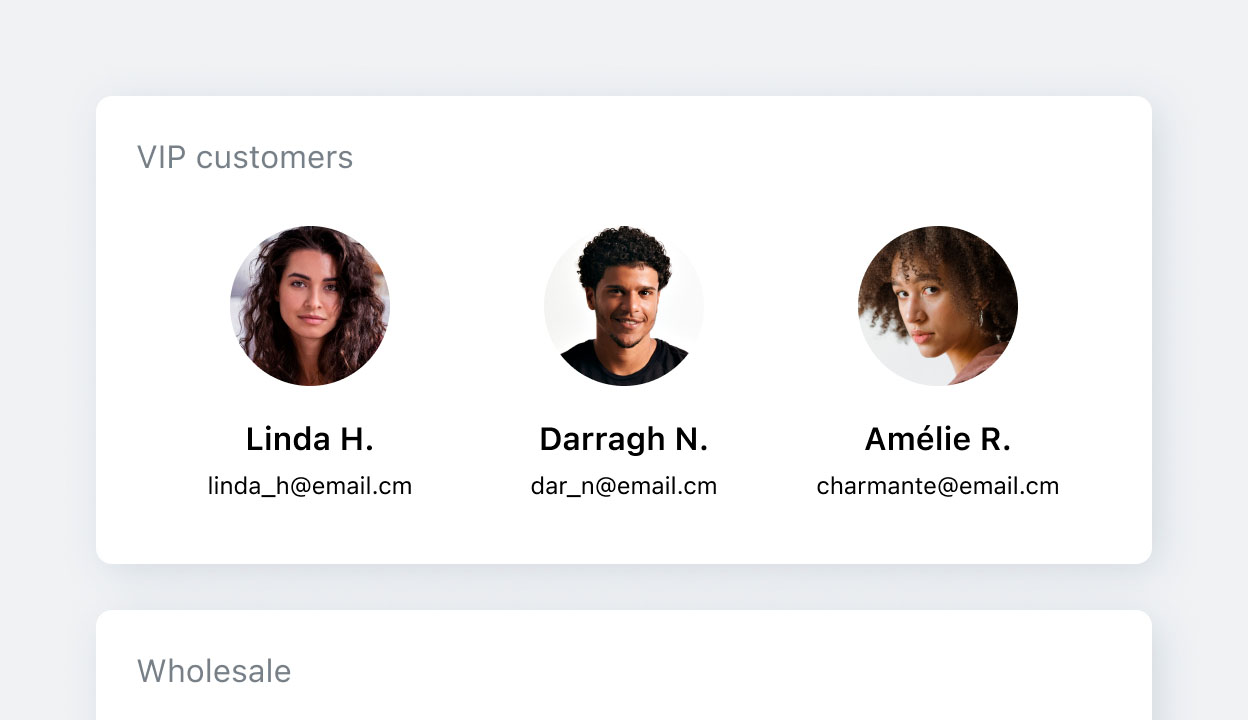Click the gray page background above the cards
Viewport: 1248px width, 720px height.
coord(624,45)
